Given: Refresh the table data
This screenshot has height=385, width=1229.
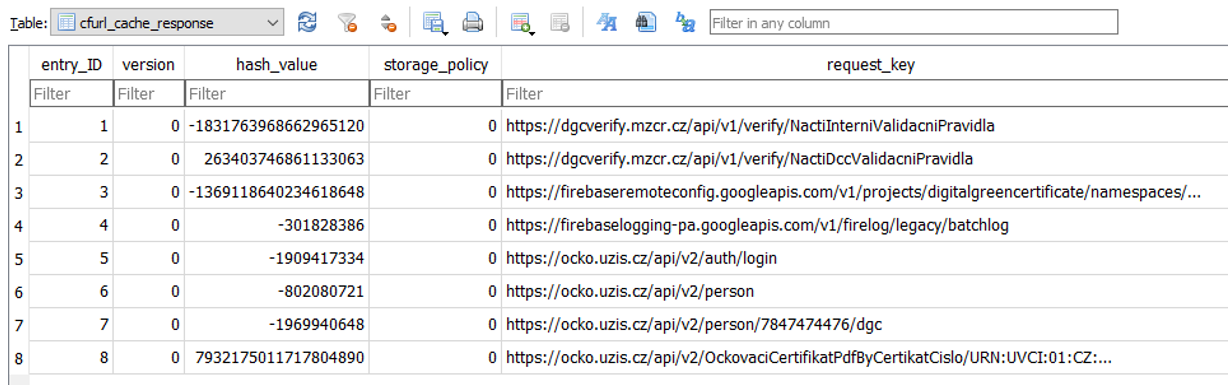Looking at the screenshot, I should (x=308, y=22).
